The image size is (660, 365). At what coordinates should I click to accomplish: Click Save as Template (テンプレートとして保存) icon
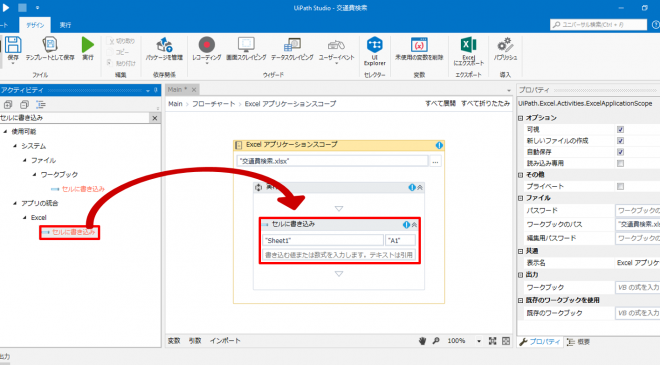(x=50, y=45)
